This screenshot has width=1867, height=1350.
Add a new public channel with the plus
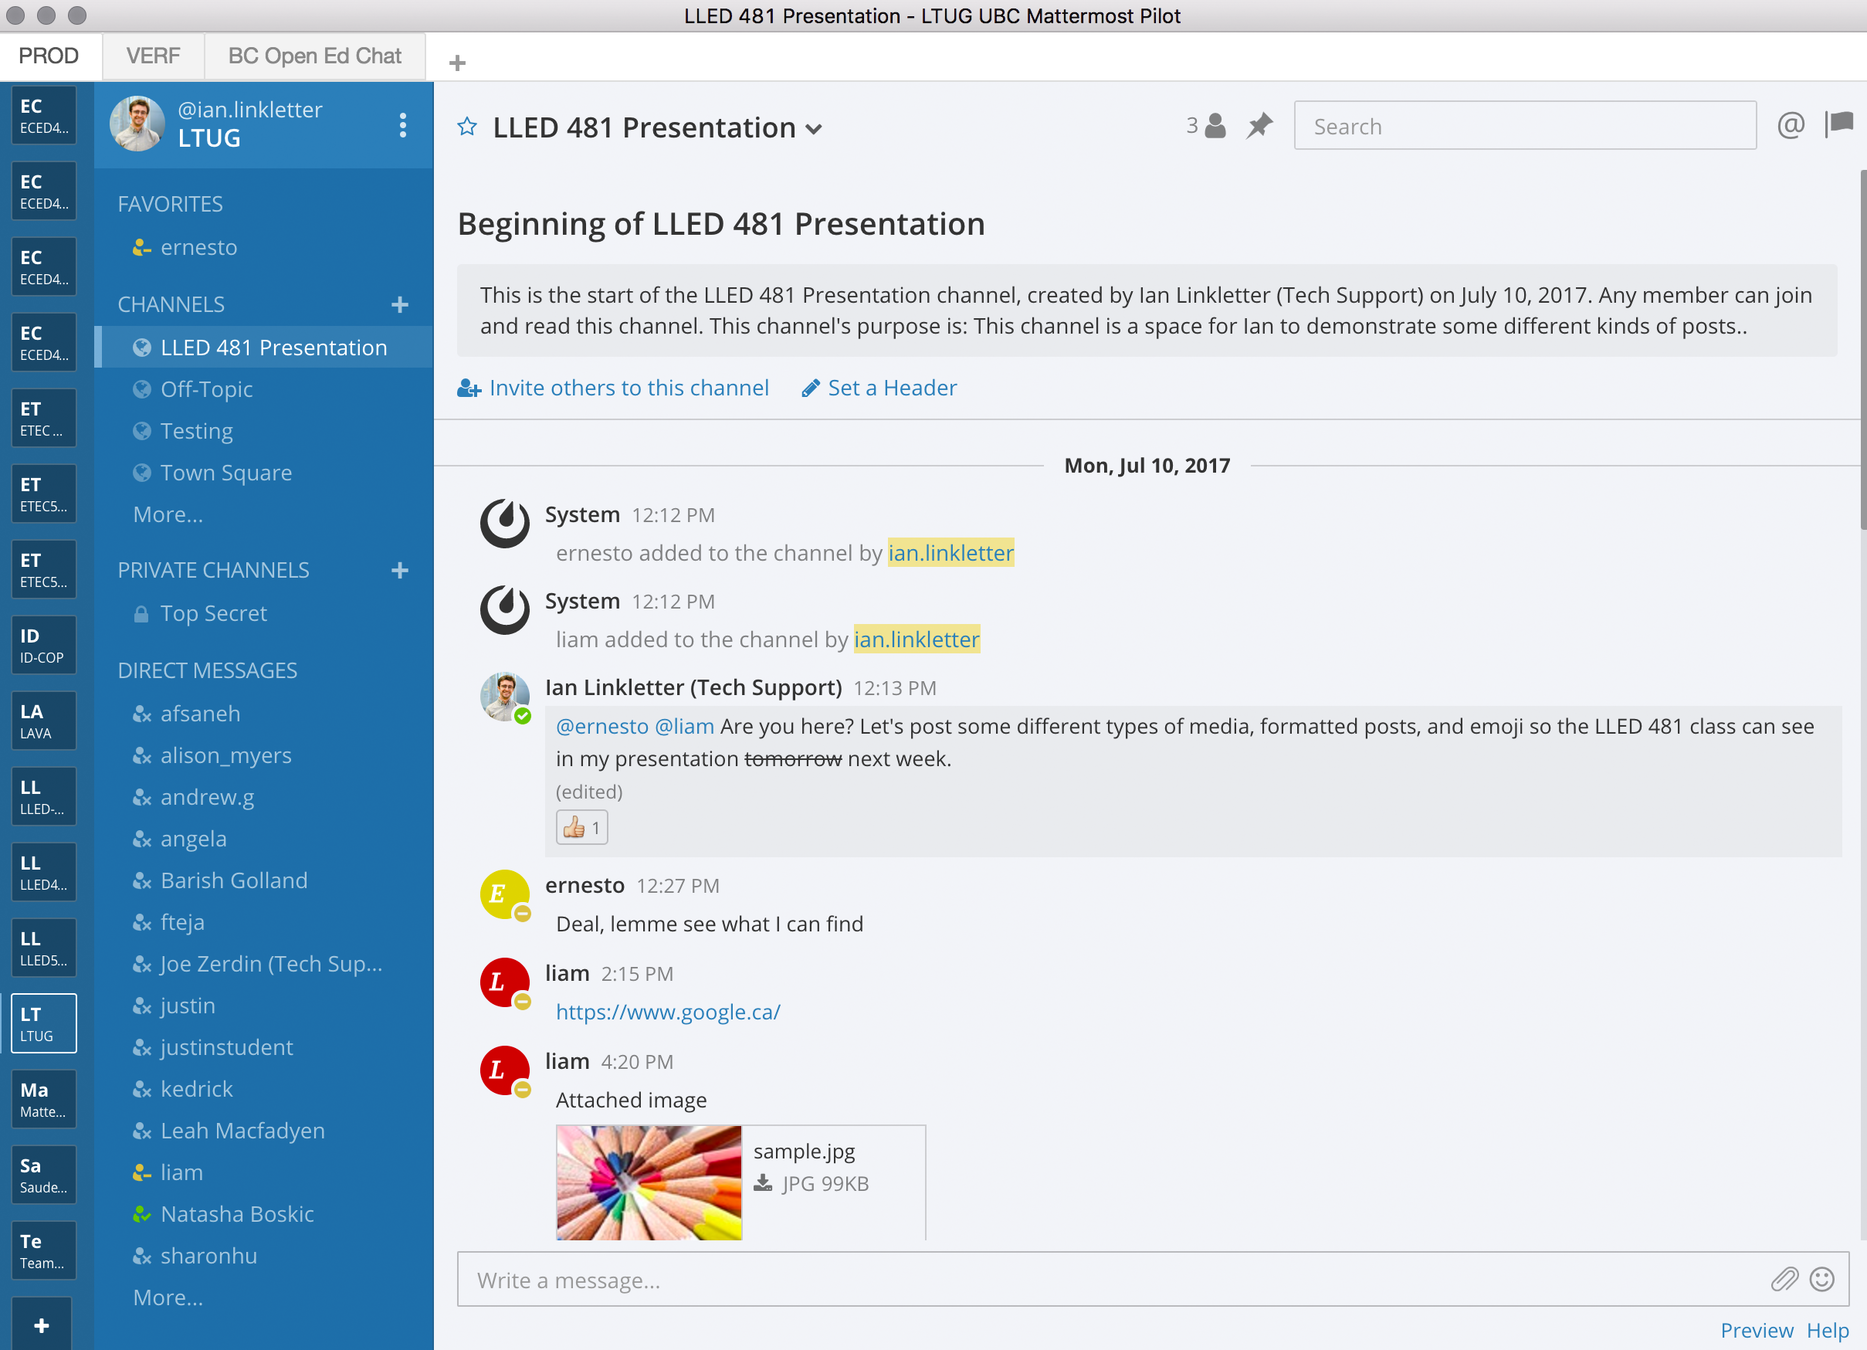[400, 304]
